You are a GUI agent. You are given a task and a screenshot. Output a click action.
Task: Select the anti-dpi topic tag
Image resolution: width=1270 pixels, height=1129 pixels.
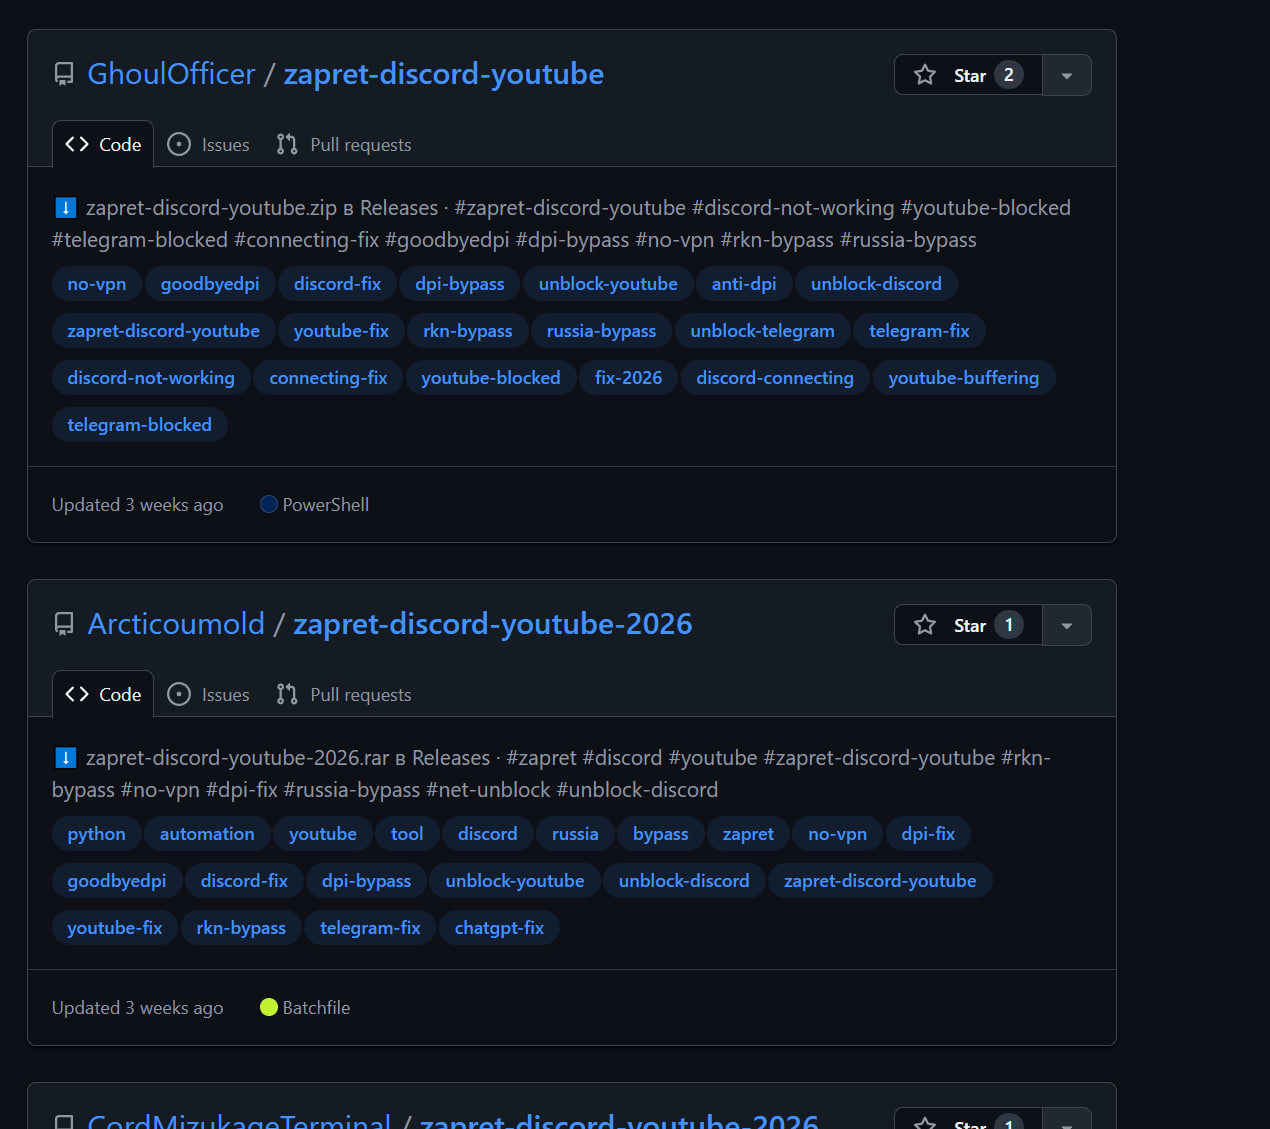tap(744, 284)
